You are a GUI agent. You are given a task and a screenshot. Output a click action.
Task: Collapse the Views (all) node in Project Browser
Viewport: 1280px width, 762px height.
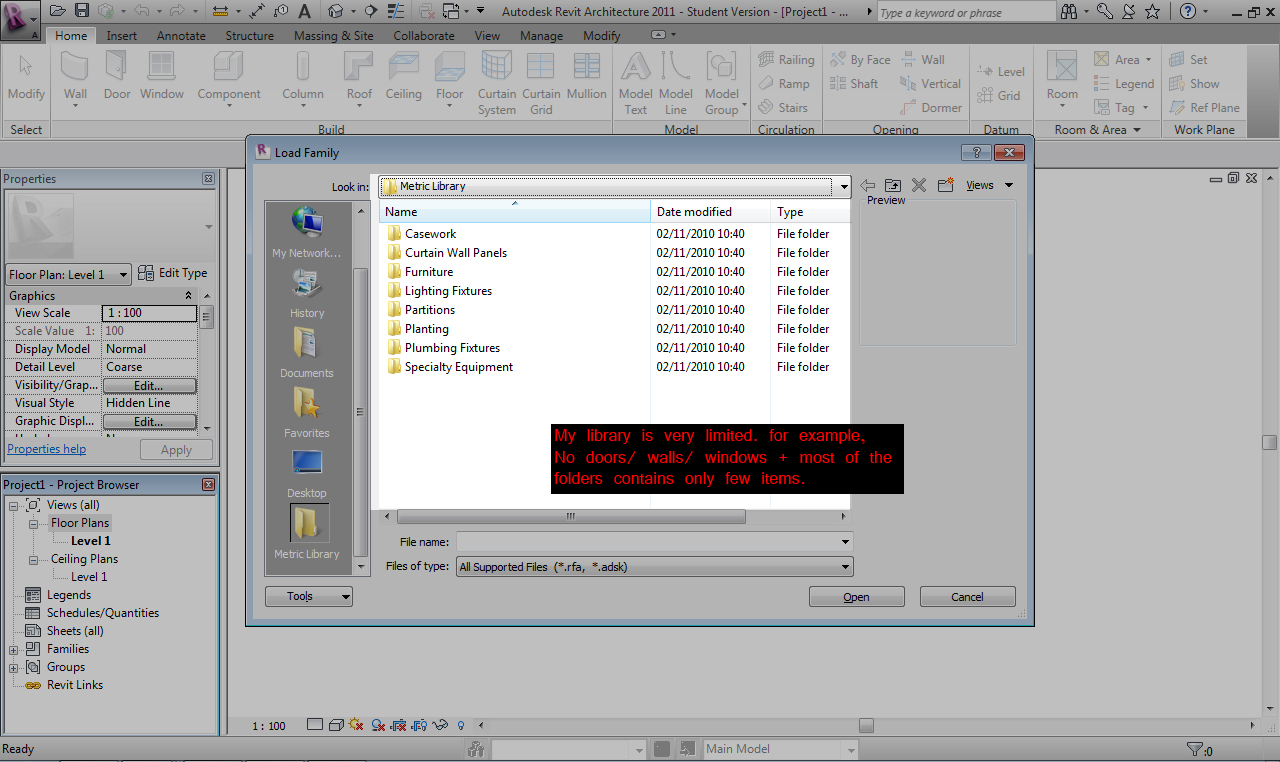click(x=14, y=505)
